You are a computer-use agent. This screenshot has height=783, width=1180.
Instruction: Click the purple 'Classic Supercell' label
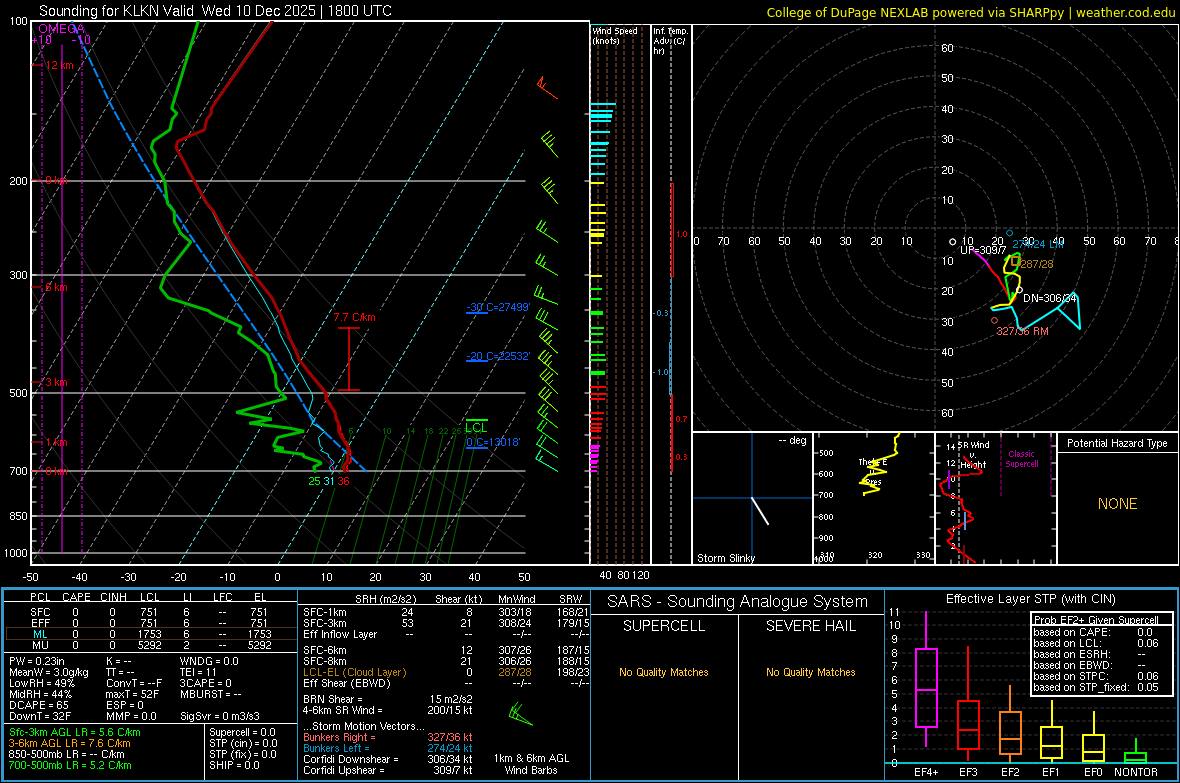point(1022,459)
